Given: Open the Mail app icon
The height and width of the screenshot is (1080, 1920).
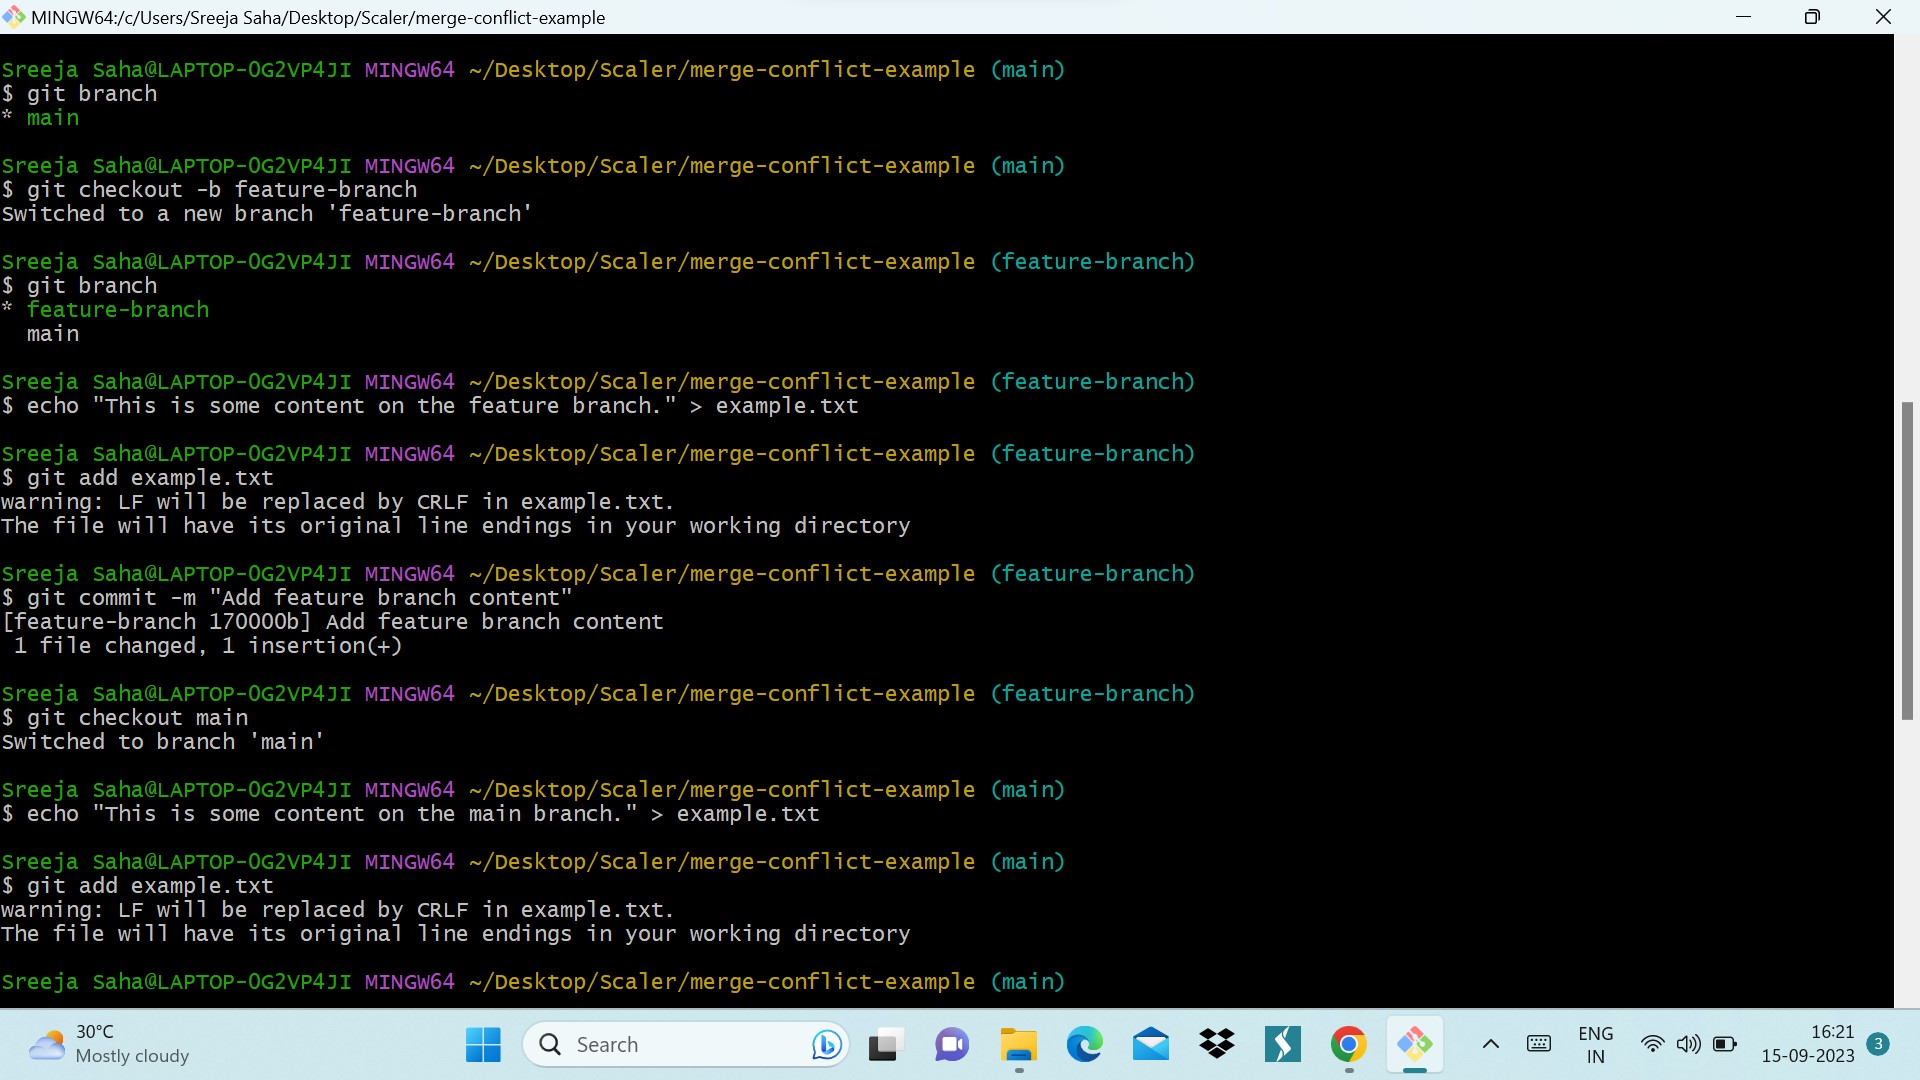Looking at the screenshot, I should click(1151, 1045).
